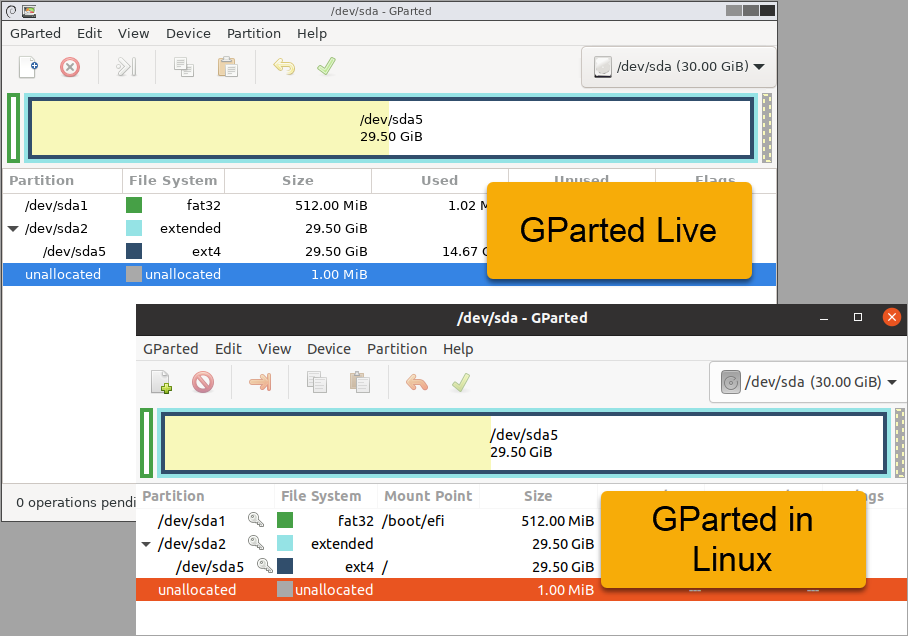
Task: Open Partition menu in back window
Action: pyautogui.click(x=254, y=34)
